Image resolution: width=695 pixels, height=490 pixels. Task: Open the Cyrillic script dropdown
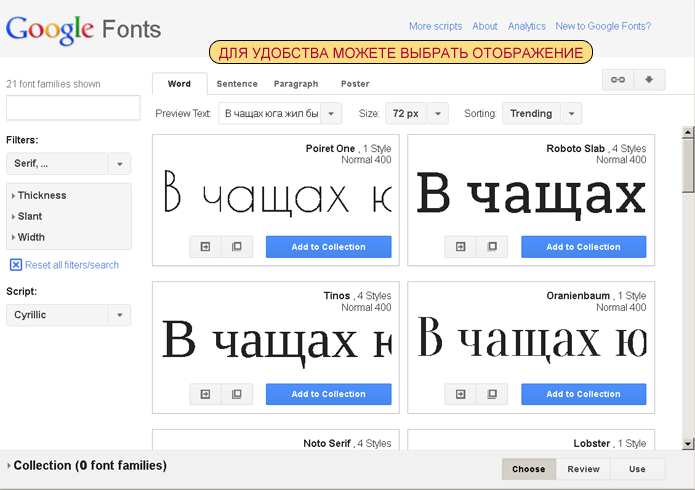coord(68,315)
